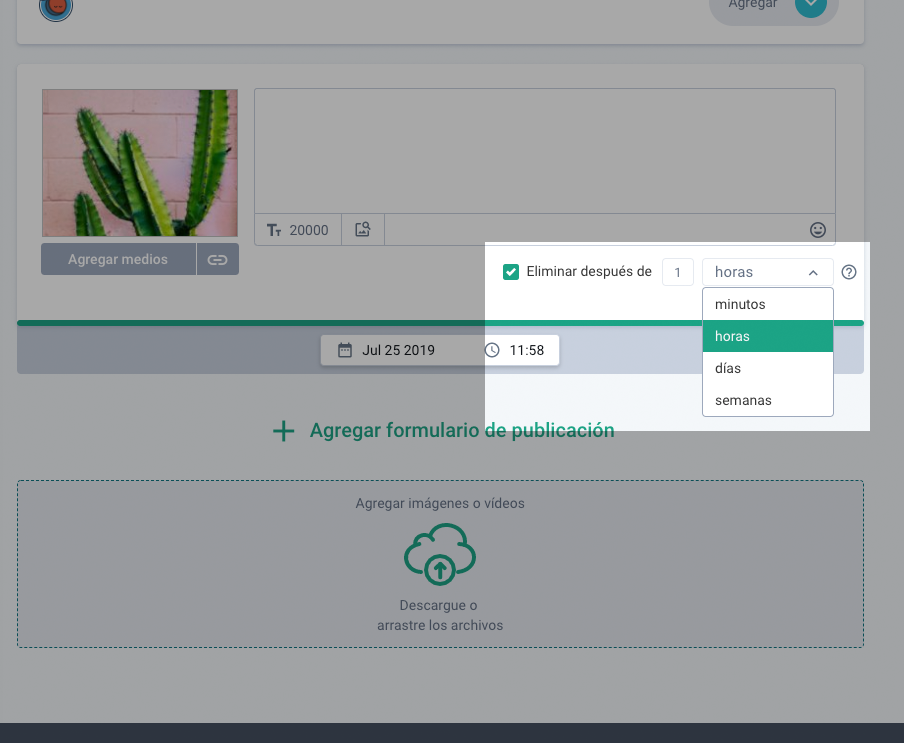Open the emoji picker in the text box
Viewport: 904px width, 743px height.
point(818,230)
